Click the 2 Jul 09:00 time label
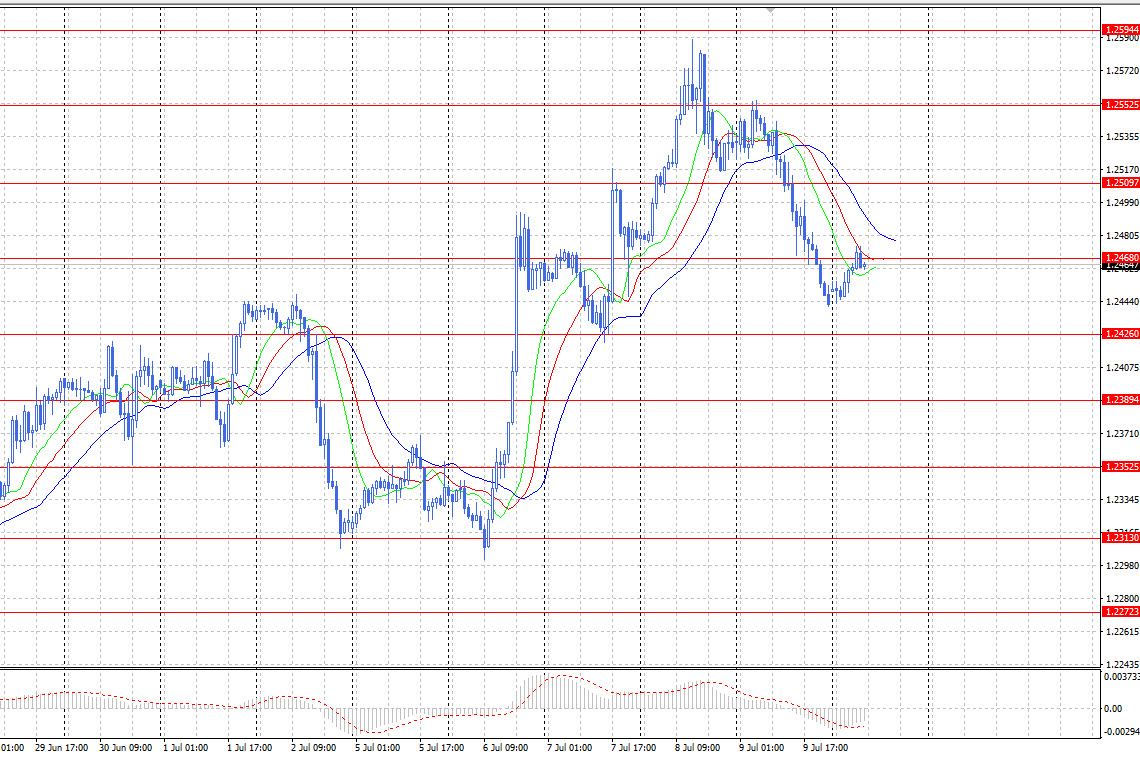 [313, 748]
